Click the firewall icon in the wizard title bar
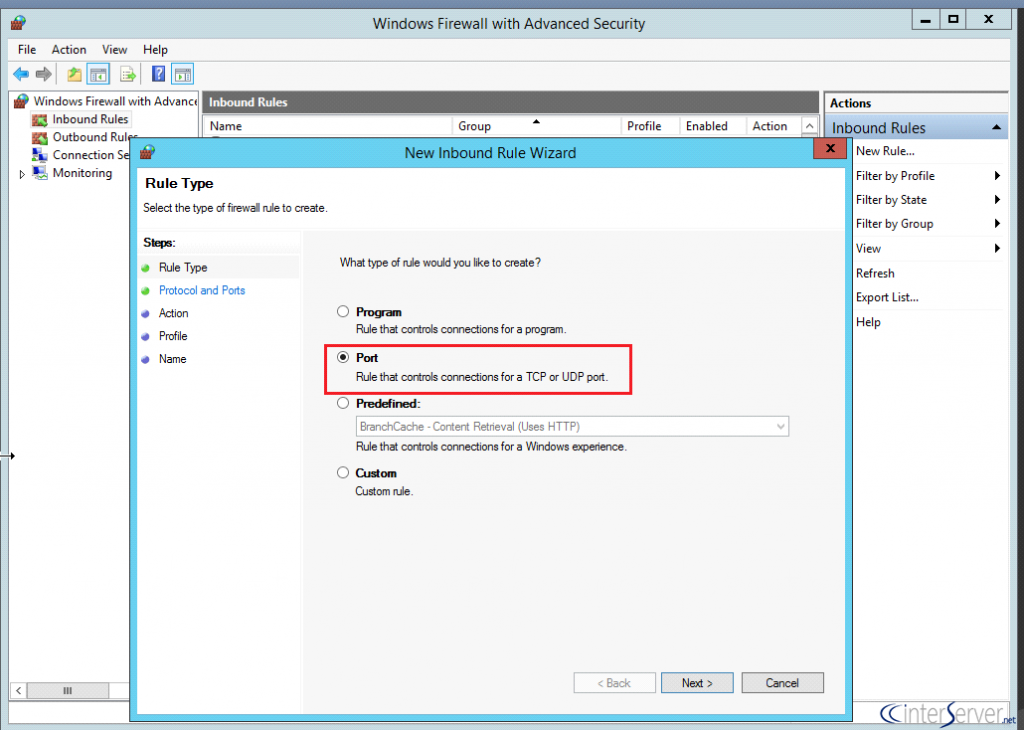1024x730 pixels. pyautogui.click(x=148, y=153)
